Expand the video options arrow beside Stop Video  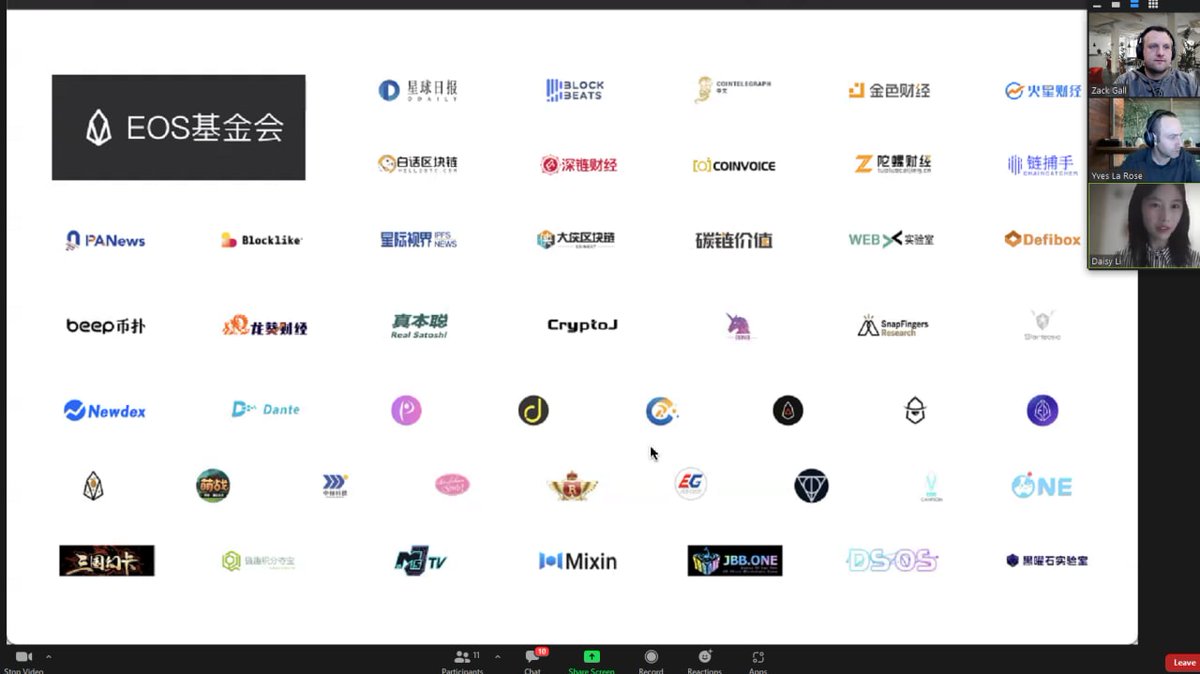pos(48,657)
